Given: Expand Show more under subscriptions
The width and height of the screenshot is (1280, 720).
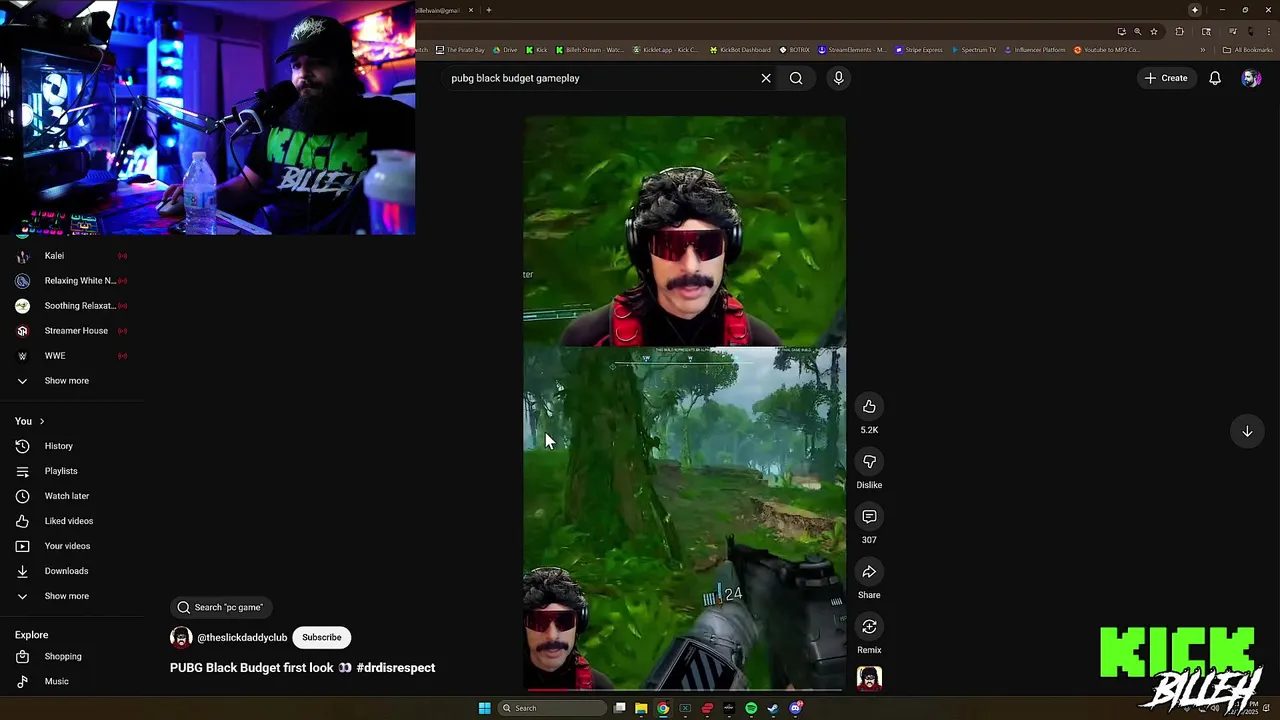Looking at the screenshot, I should coord(72,381).
